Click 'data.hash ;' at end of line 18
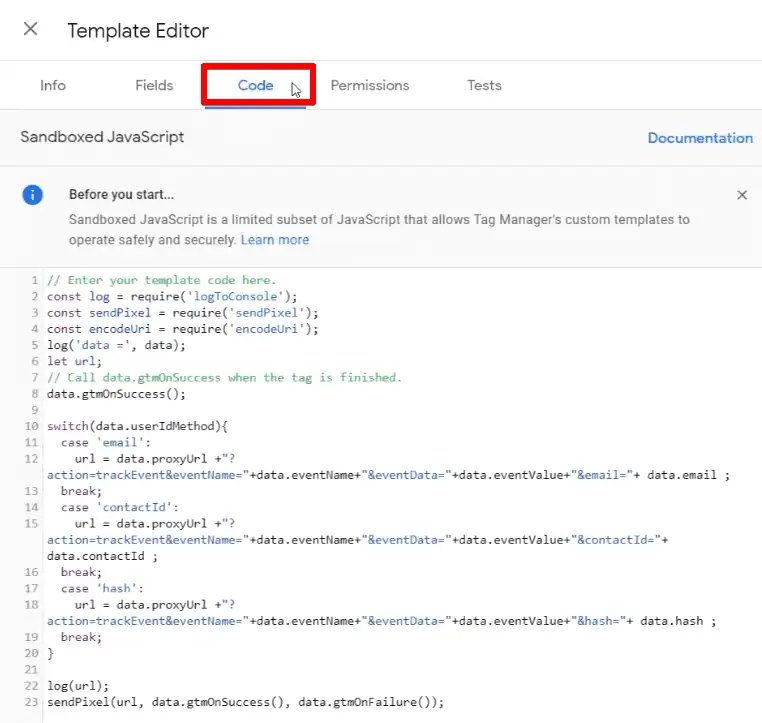 678,621
